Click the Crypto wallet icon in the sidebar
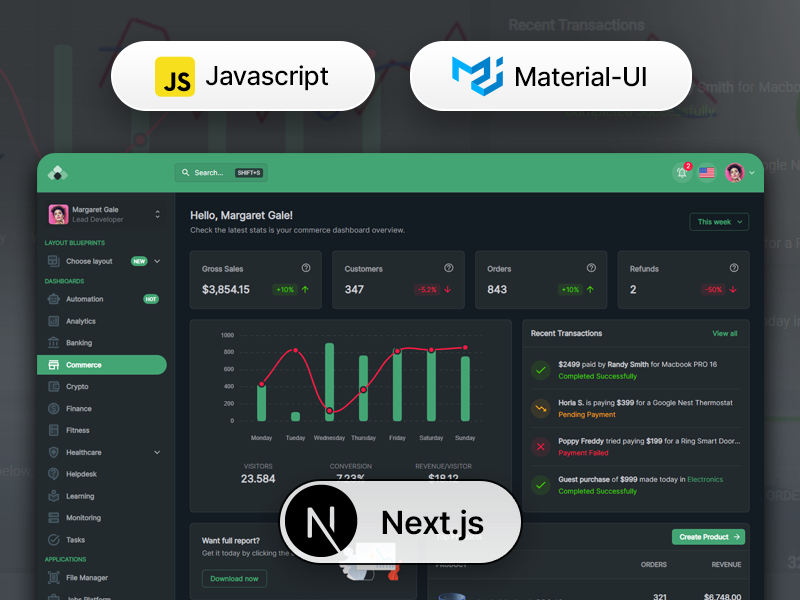The width and height of the screenshot is (800, 600). click(54, 386)
